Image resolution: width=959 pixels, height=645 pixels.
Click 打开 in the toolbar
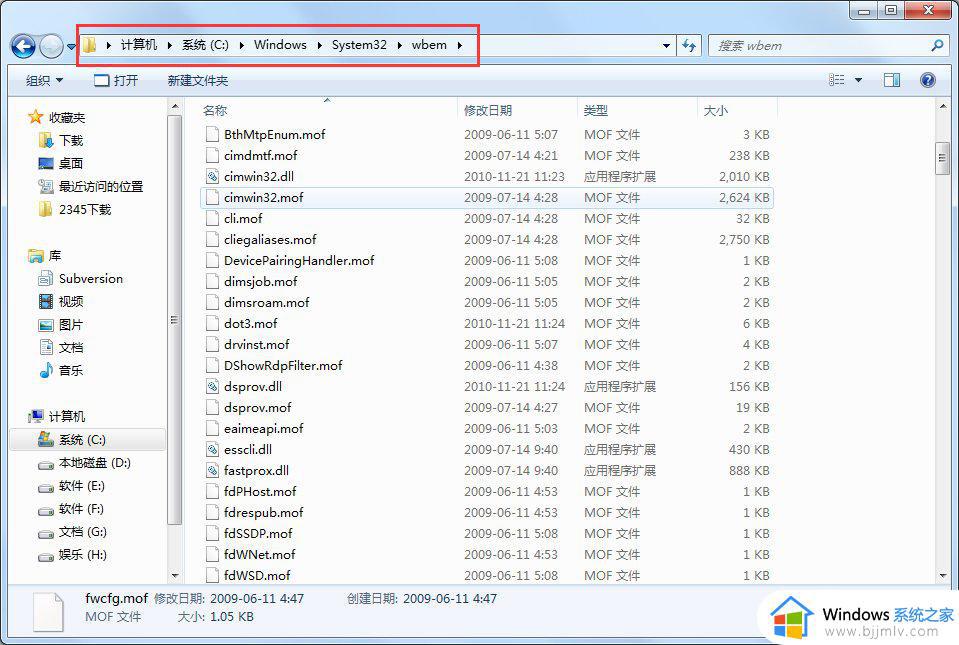[x=116, y=80]
